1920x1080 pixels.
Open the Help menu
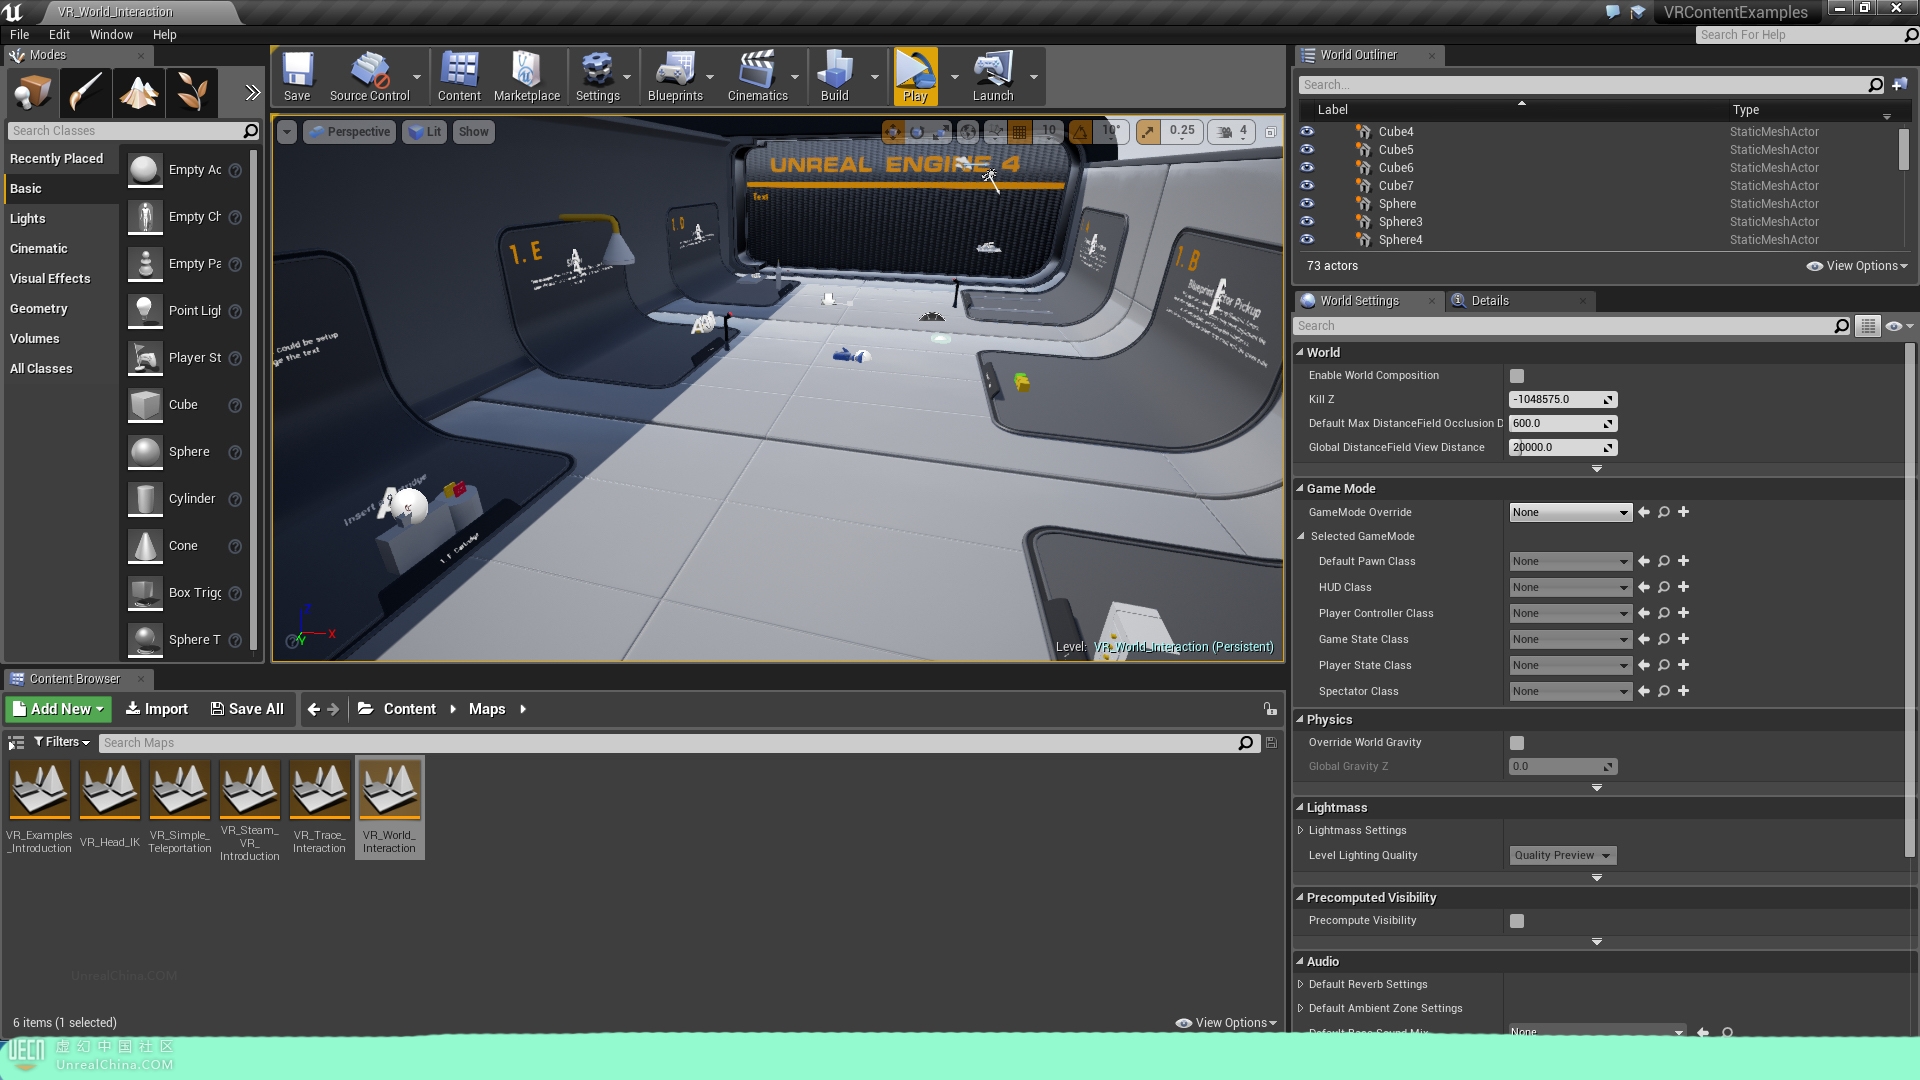164,34
